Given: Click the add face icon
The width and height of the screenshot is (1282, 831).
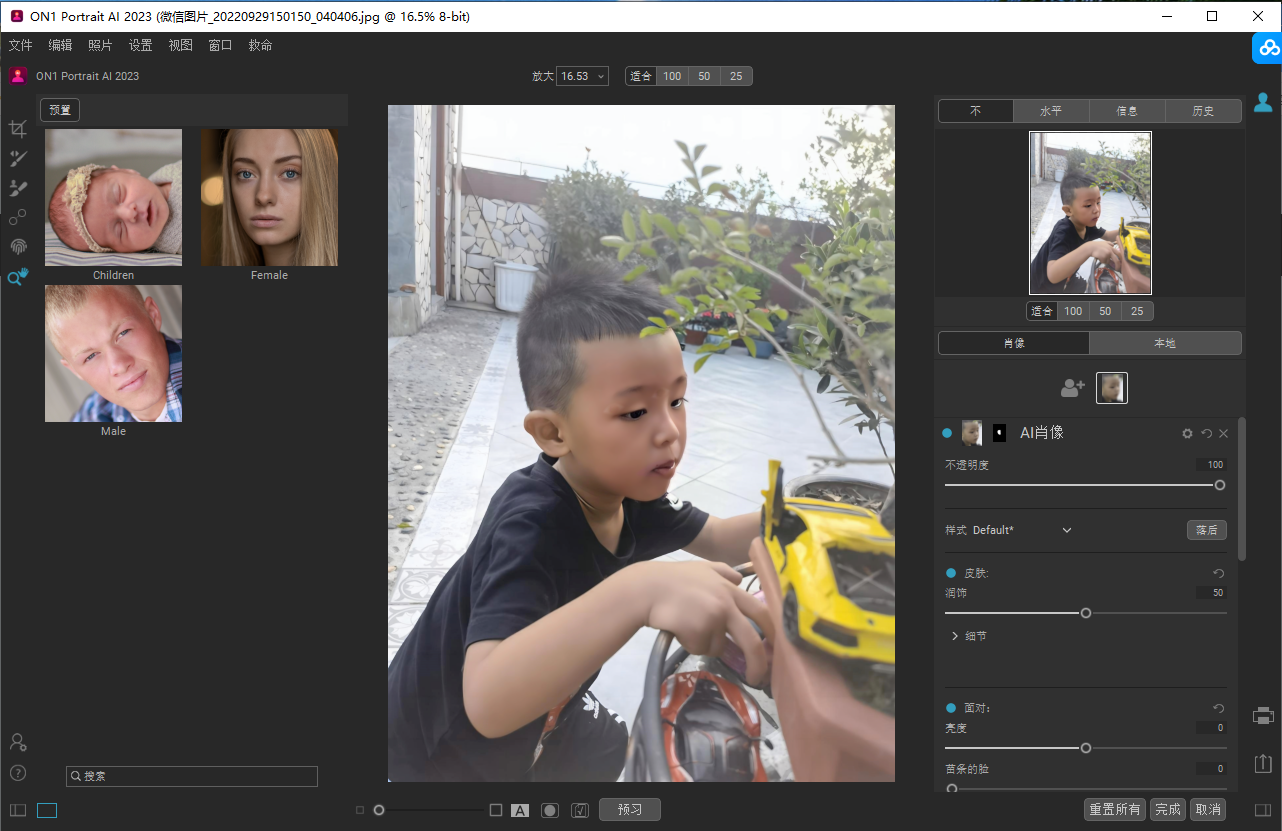Looking at the screenshot, I should [1073, 388].
